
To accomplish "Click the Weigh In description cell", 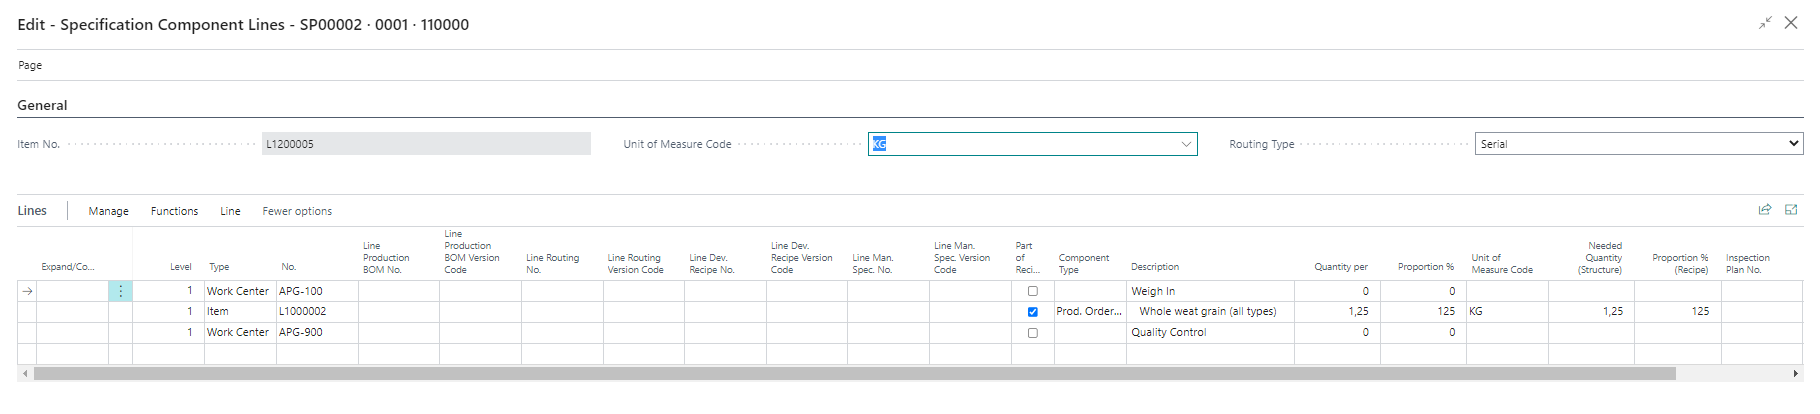I will pyautogui.click(x=1210, y=291).
